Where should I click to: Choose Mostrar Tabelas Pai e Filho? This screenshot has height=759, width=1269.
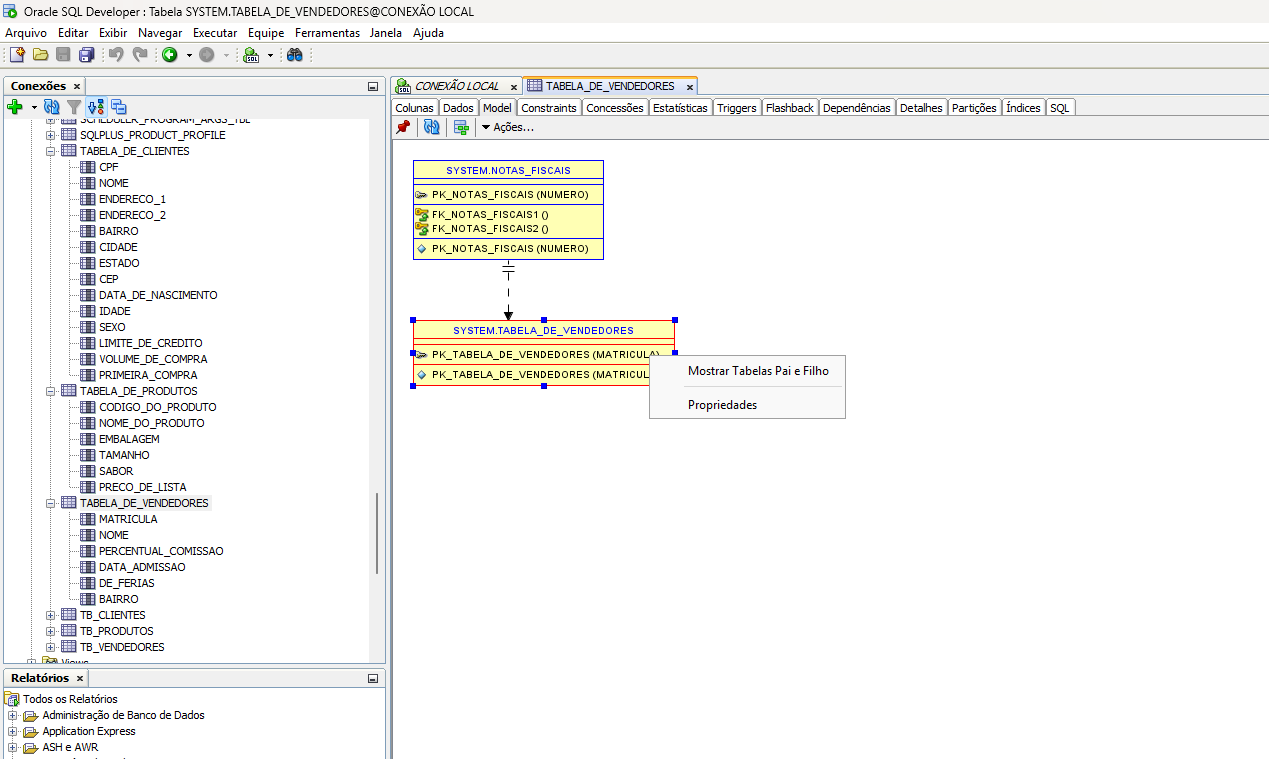pos(757,371)
